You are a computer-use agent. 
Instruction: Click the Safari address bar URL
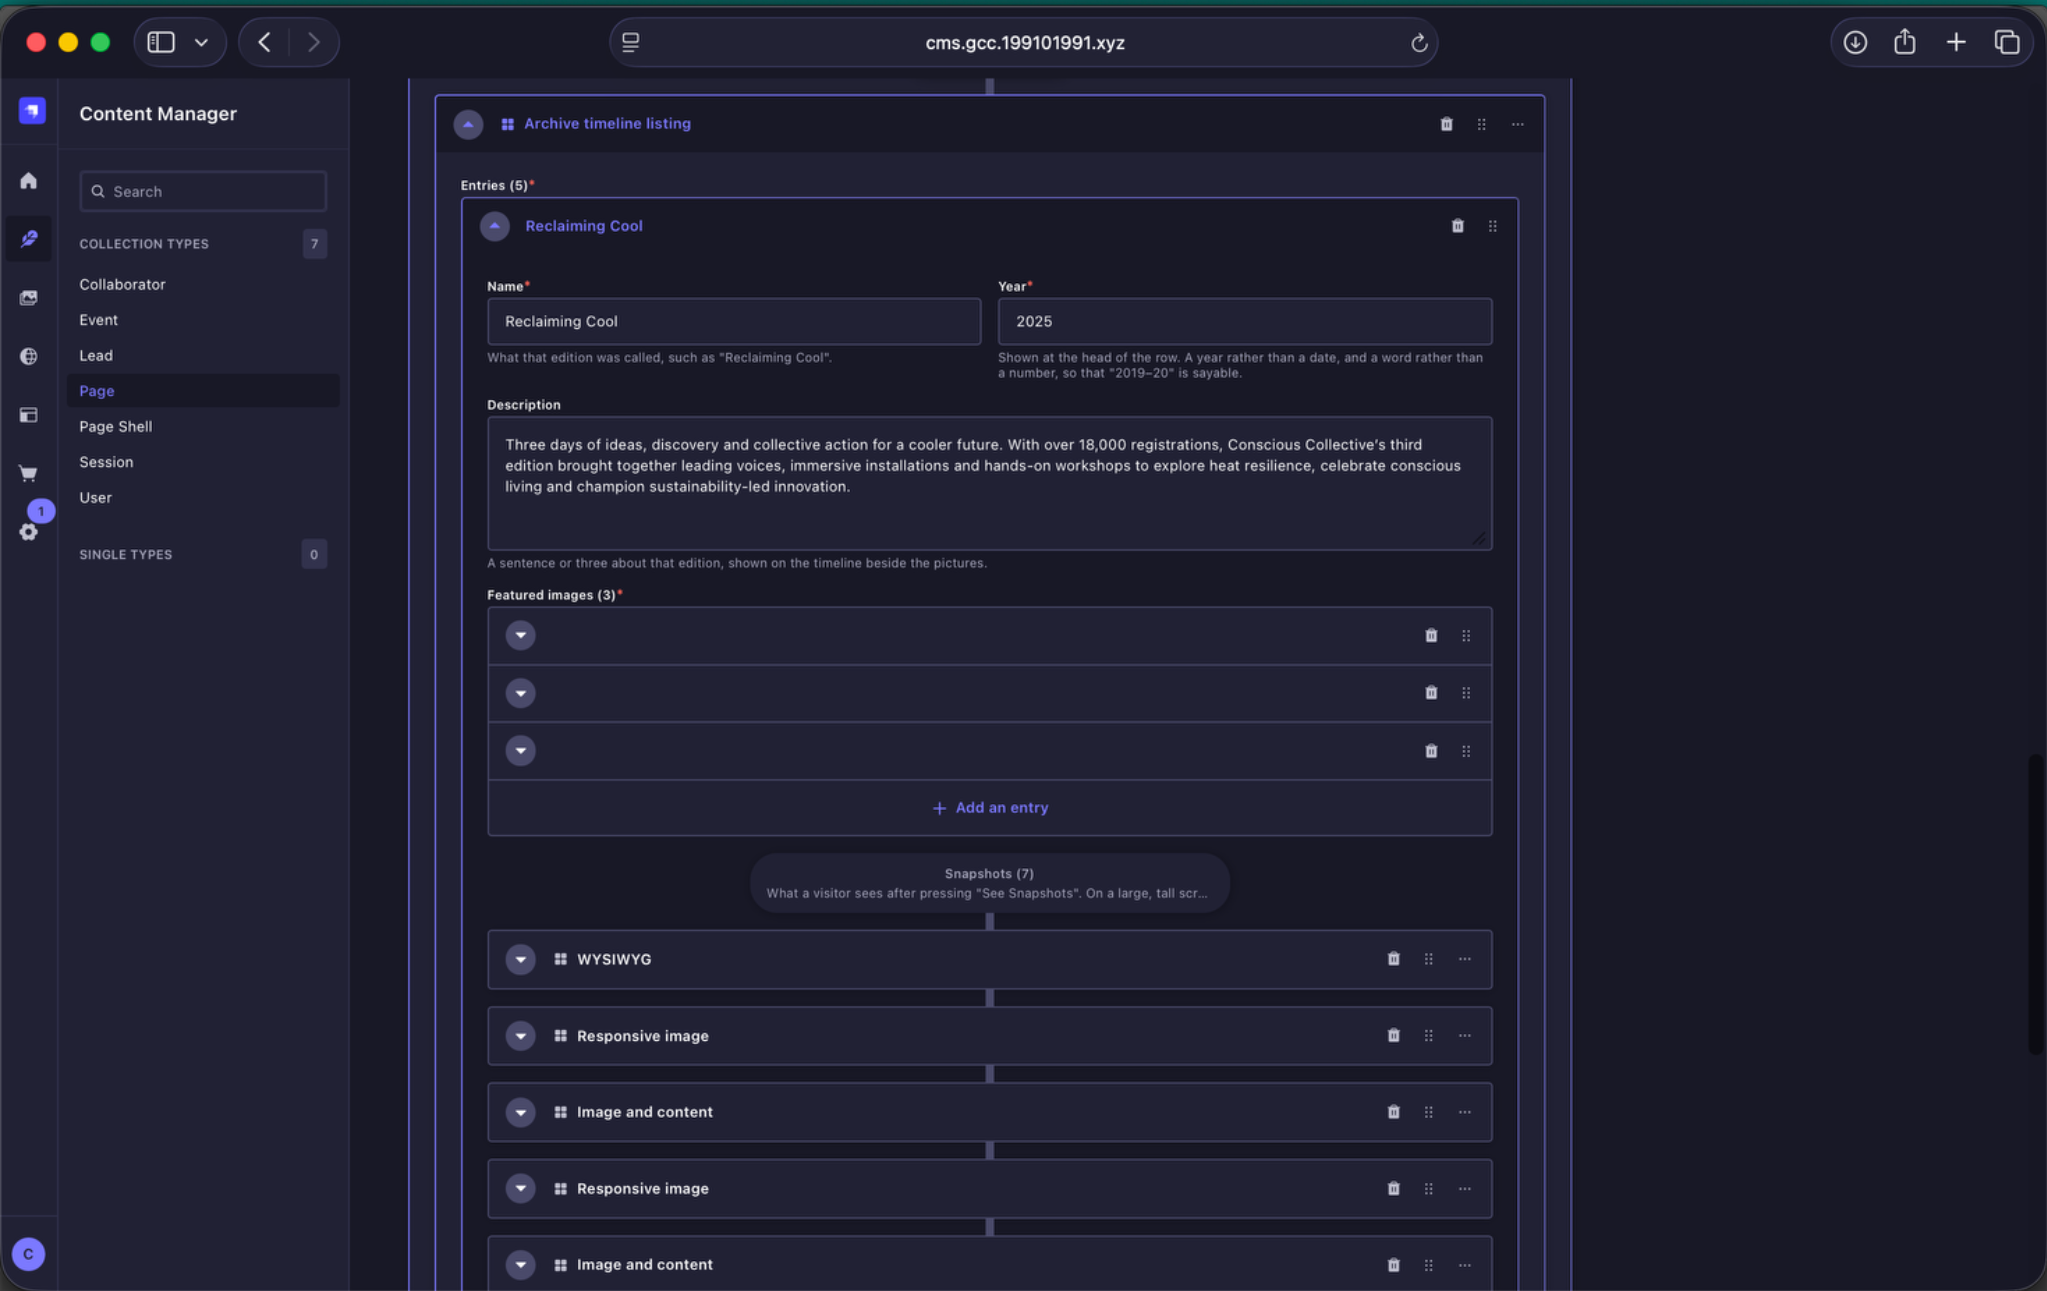click(x=1024, y=43)
